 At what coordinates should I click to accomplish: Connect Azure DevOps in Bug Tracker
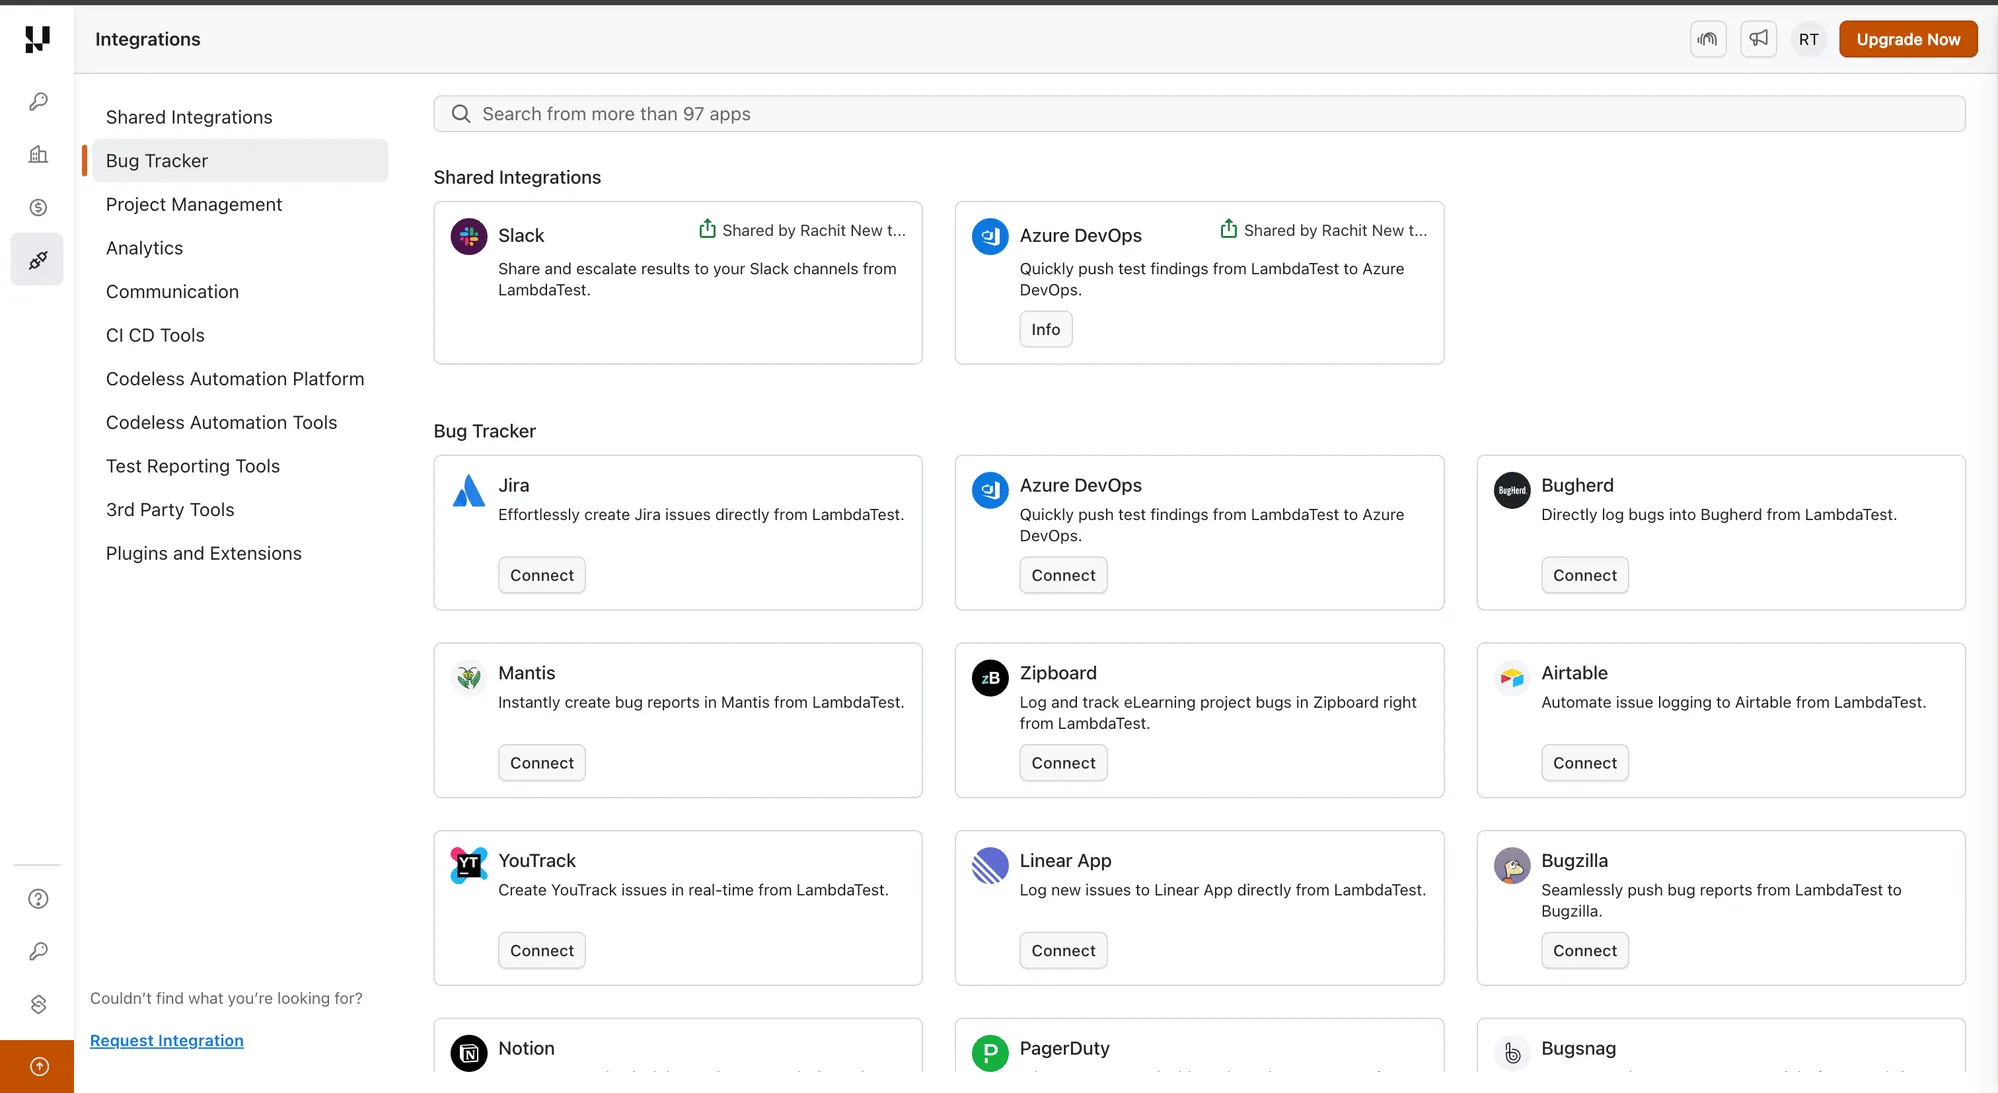tap(1063, 576)
